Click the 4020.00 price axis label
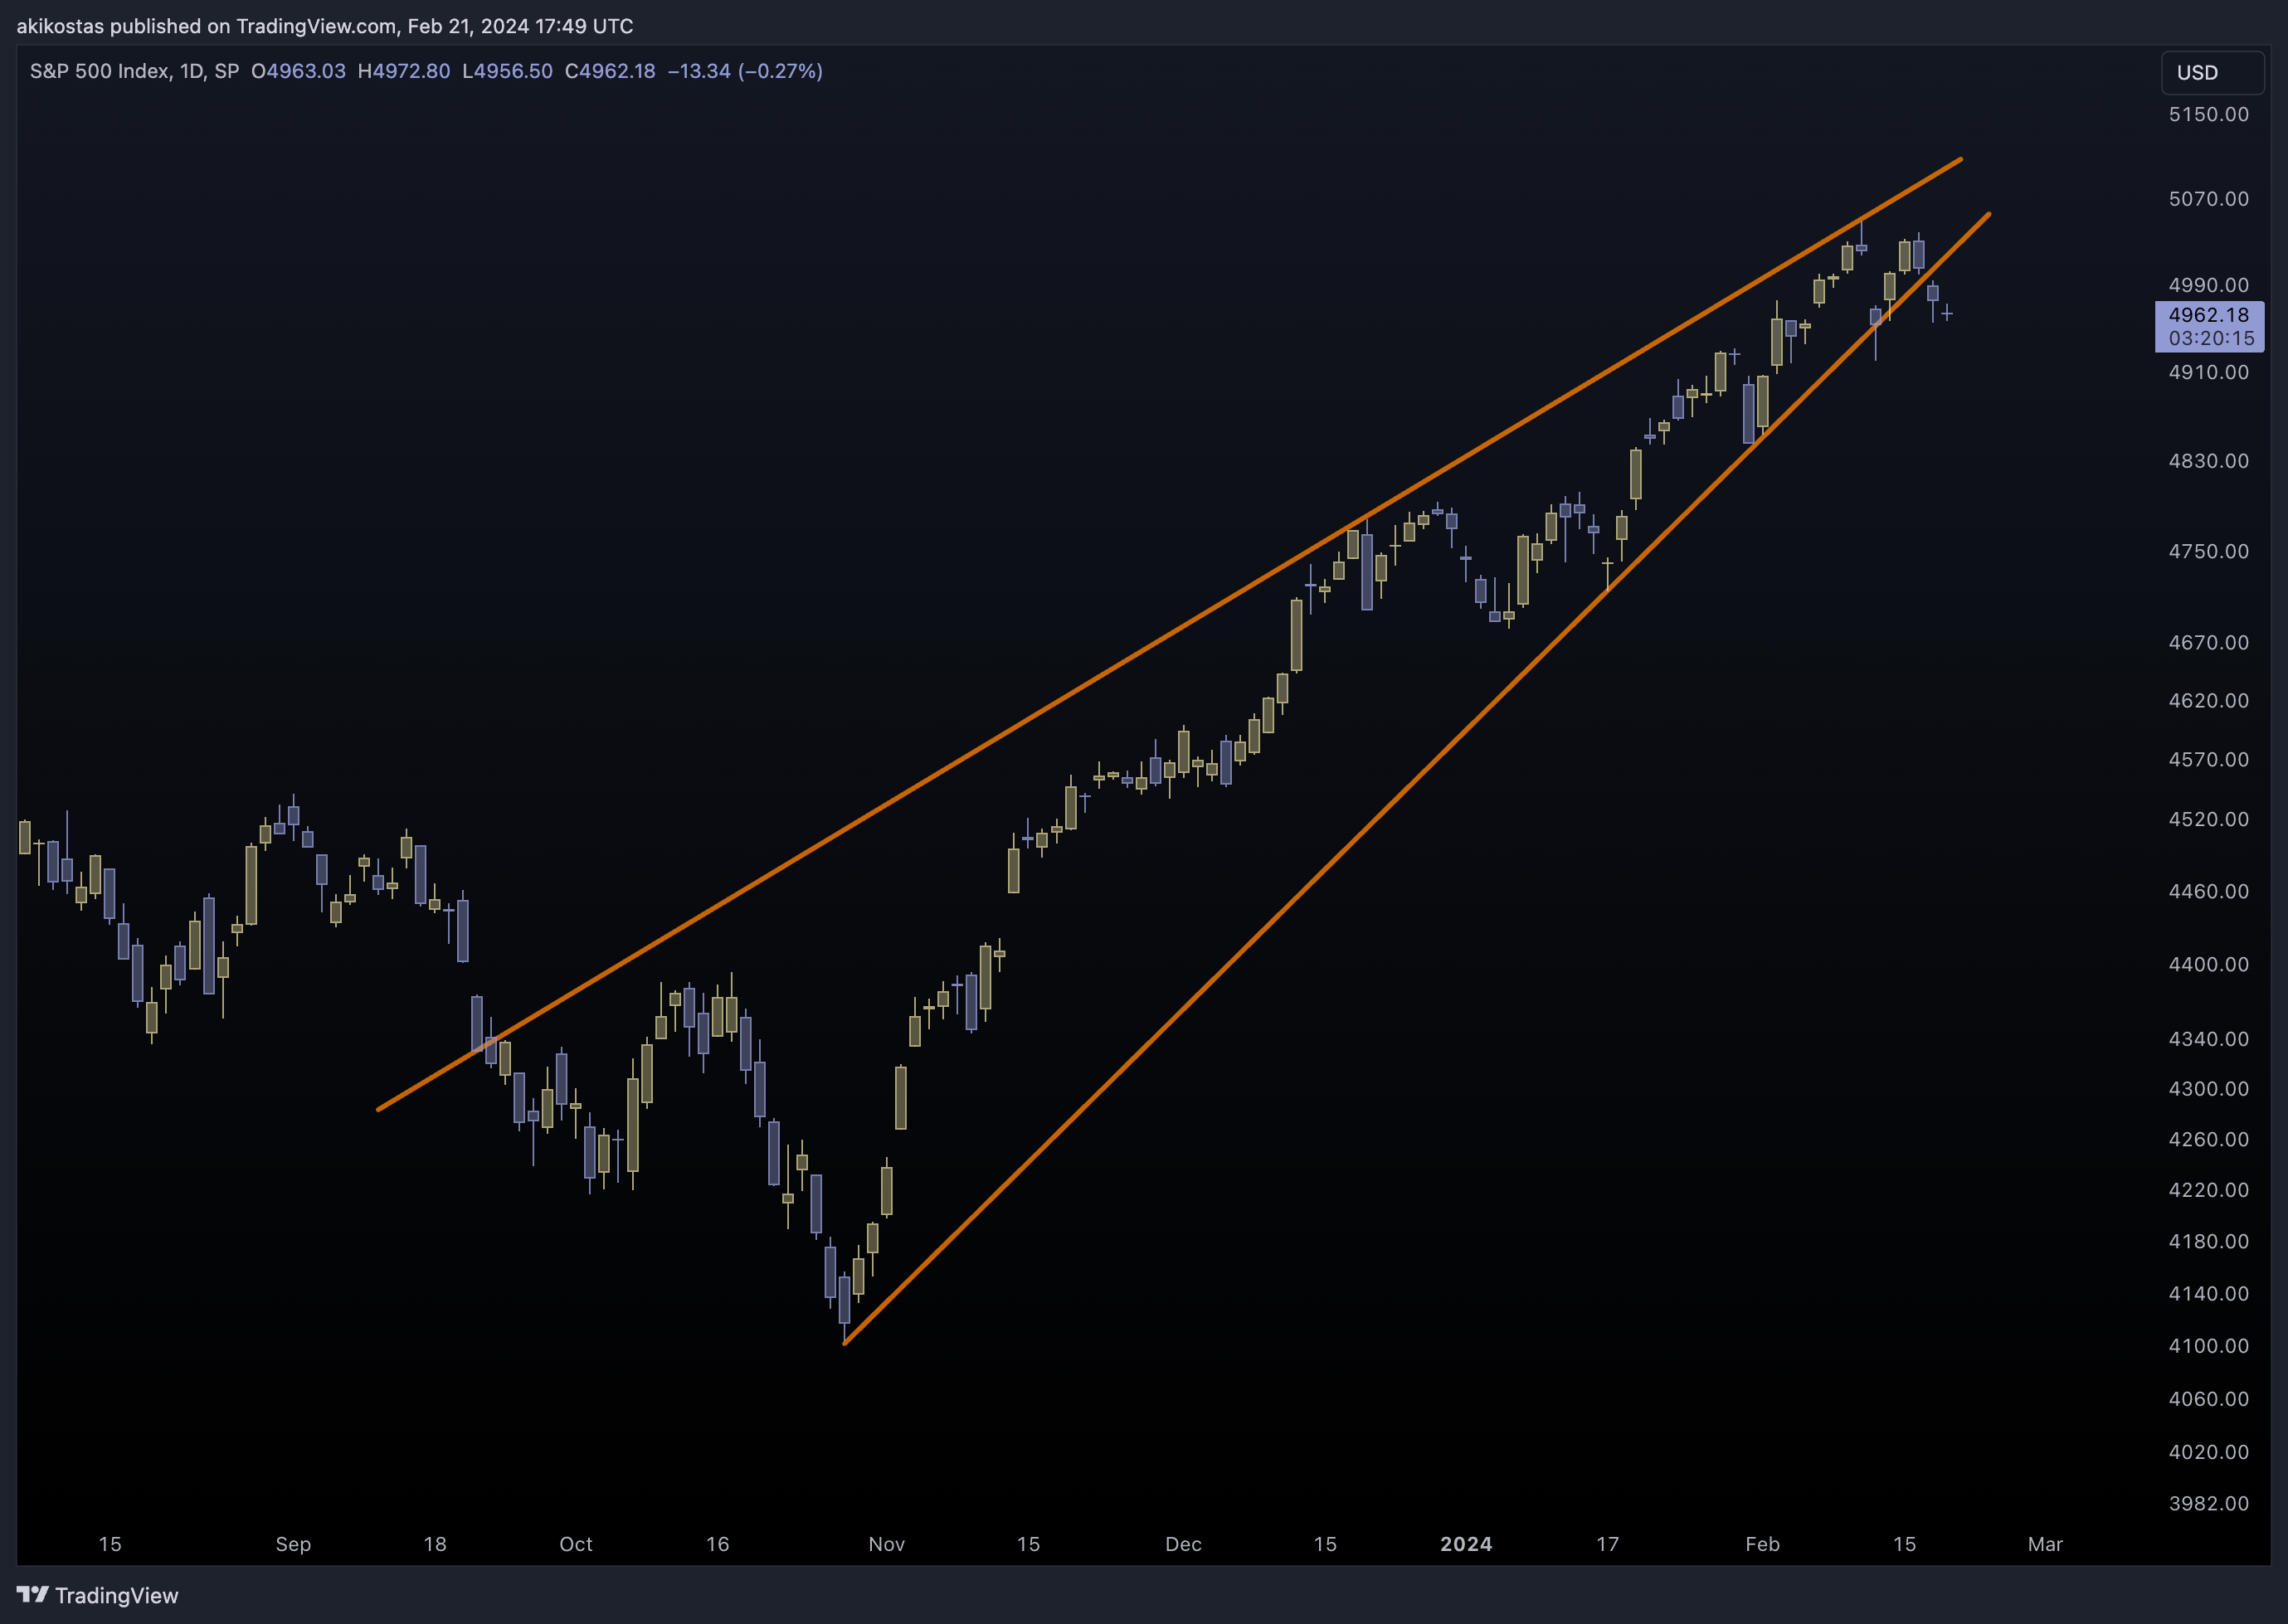 (2208, 1452)
